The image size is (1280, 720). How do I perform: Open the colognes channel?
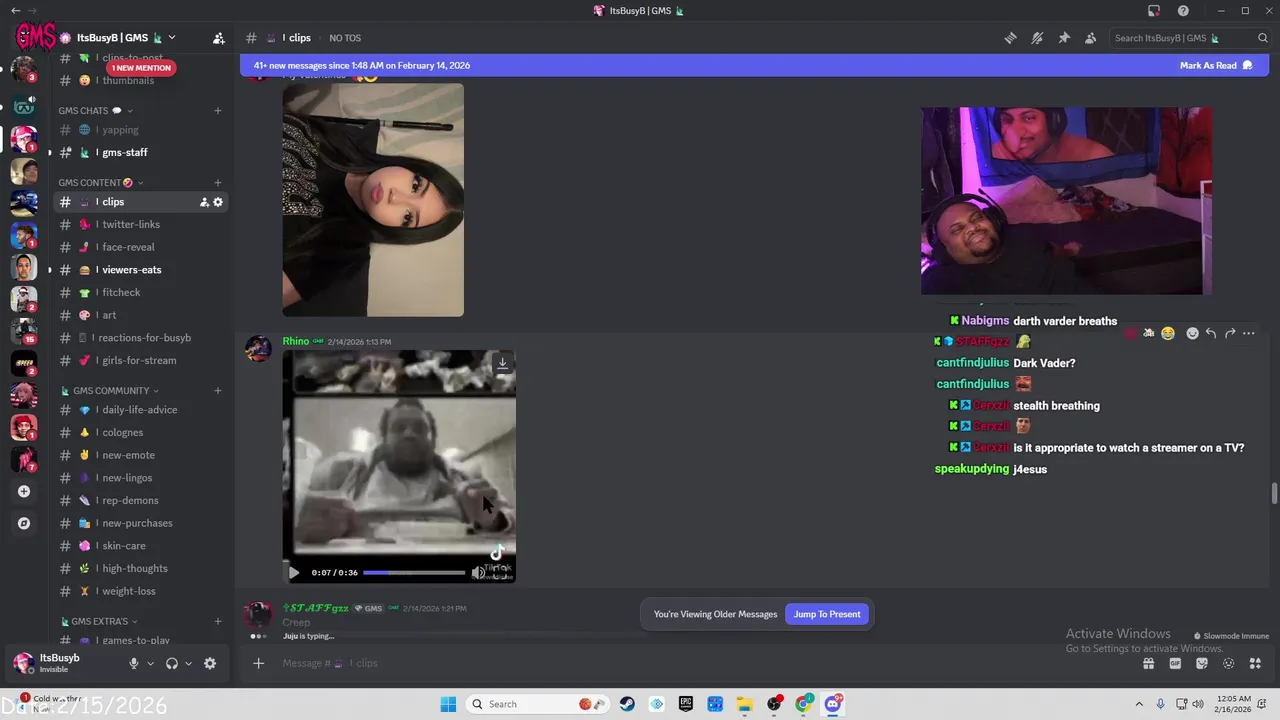click(140, 433)
